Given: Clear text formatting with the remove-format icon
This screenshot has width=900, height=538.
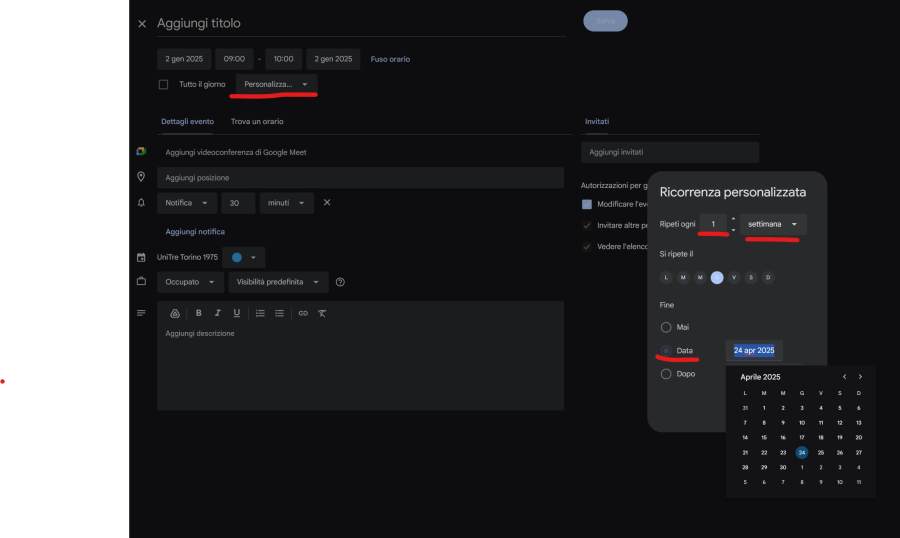Looking at the screenshot, I should pos(322,313).
